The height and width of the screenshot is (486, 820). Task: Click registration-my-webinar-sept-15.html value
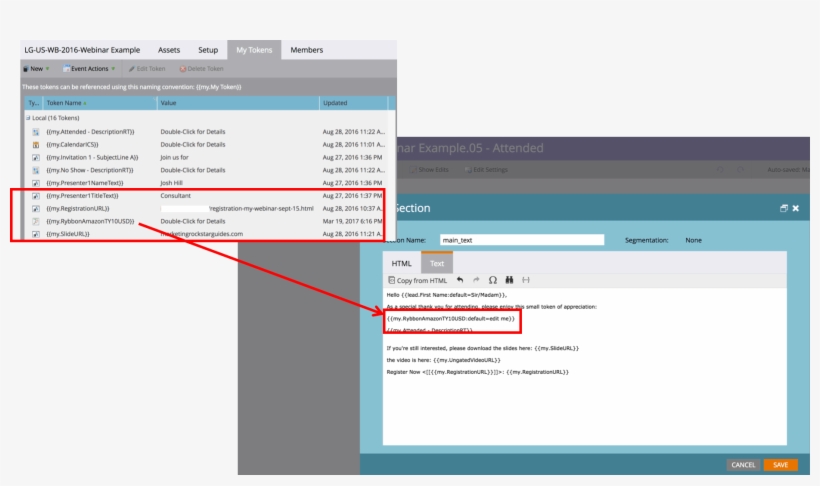261,208
